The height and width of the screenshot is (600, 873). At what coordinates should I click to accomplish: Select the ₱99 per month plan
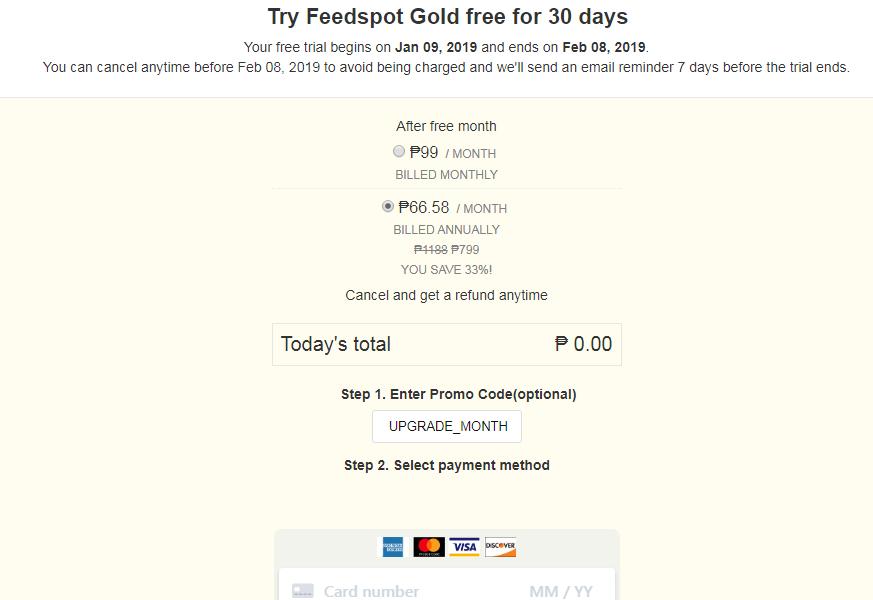click(x=399, y=151)
